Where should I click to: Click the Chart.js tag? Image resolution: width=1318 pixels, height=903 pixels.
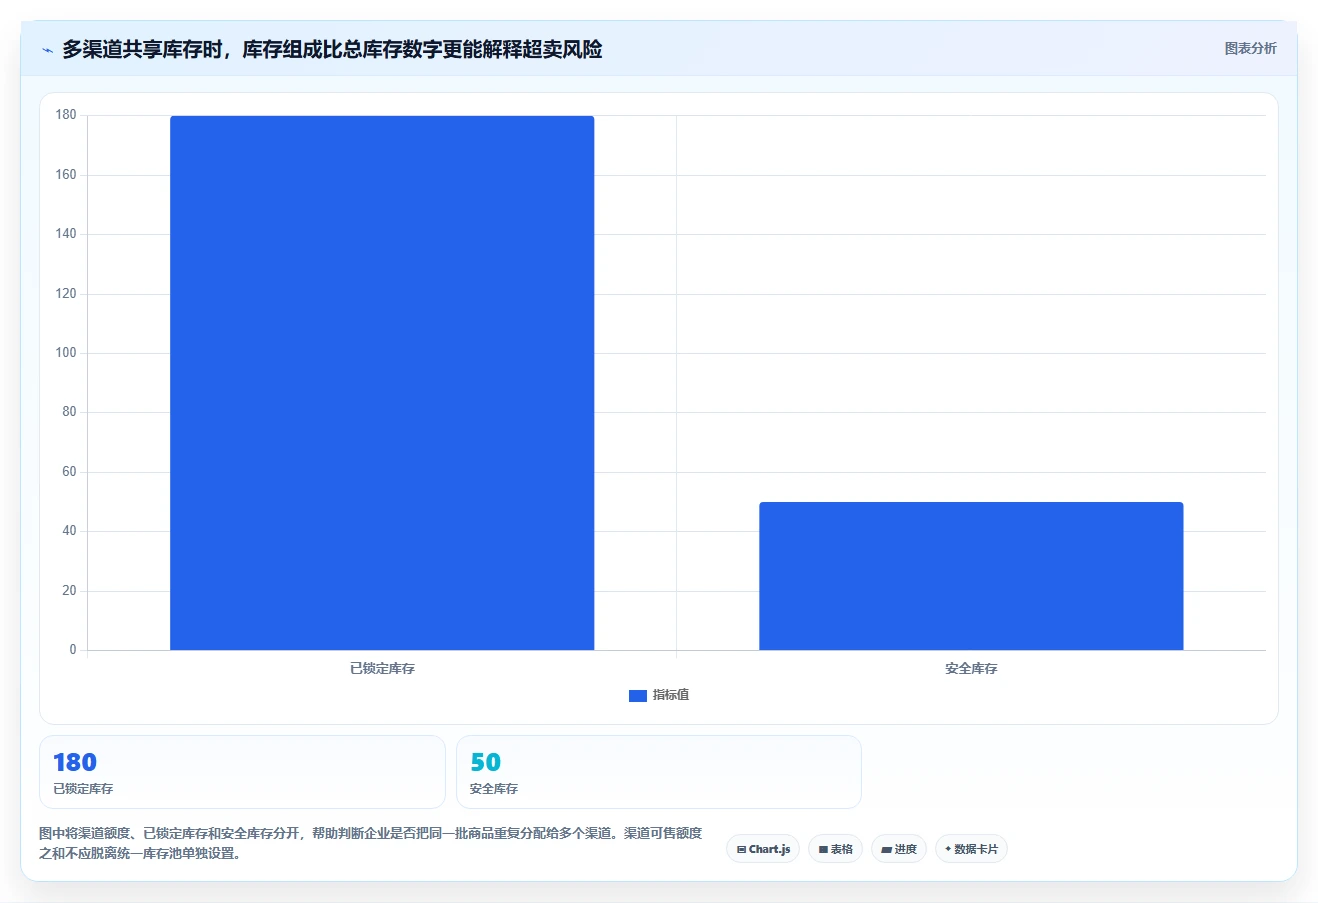pyautogui.click(x=763, y=849)
